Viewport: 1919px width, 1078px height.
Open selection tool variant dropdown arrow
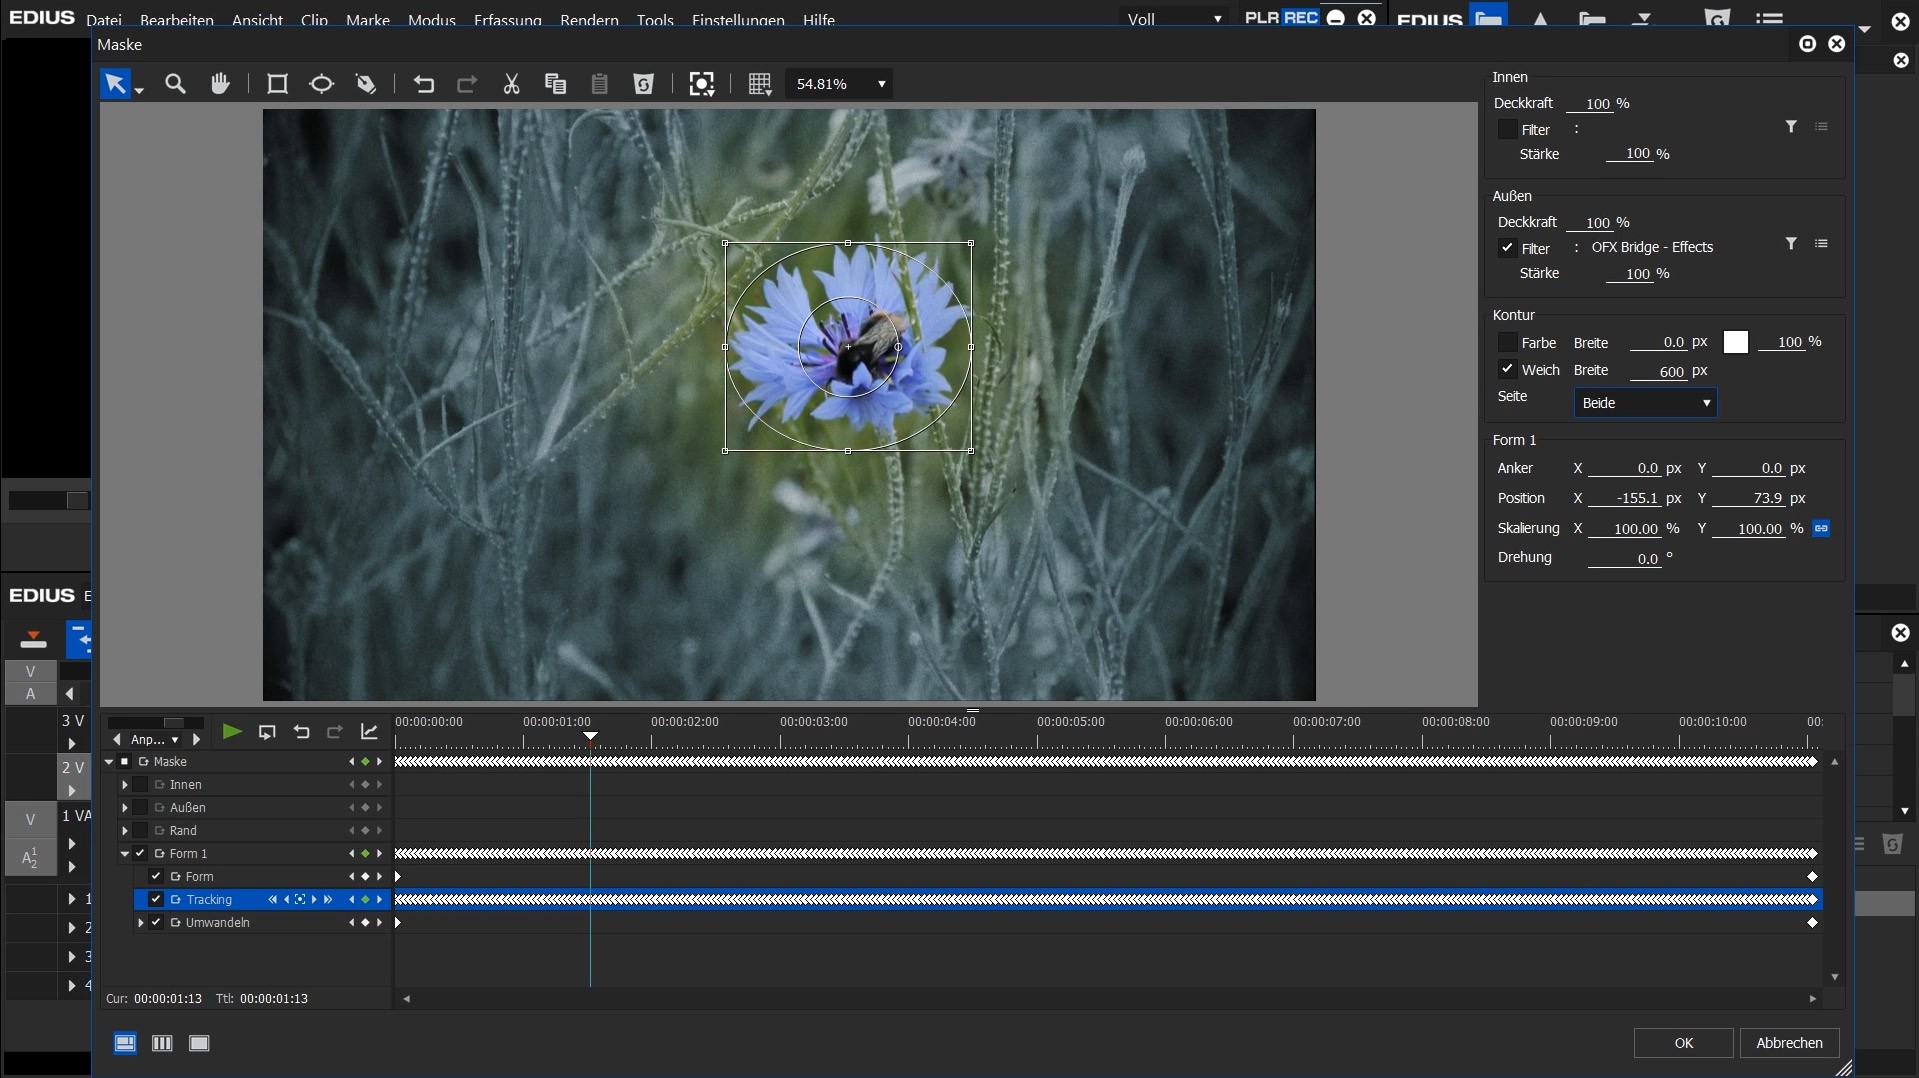[139, 91]
